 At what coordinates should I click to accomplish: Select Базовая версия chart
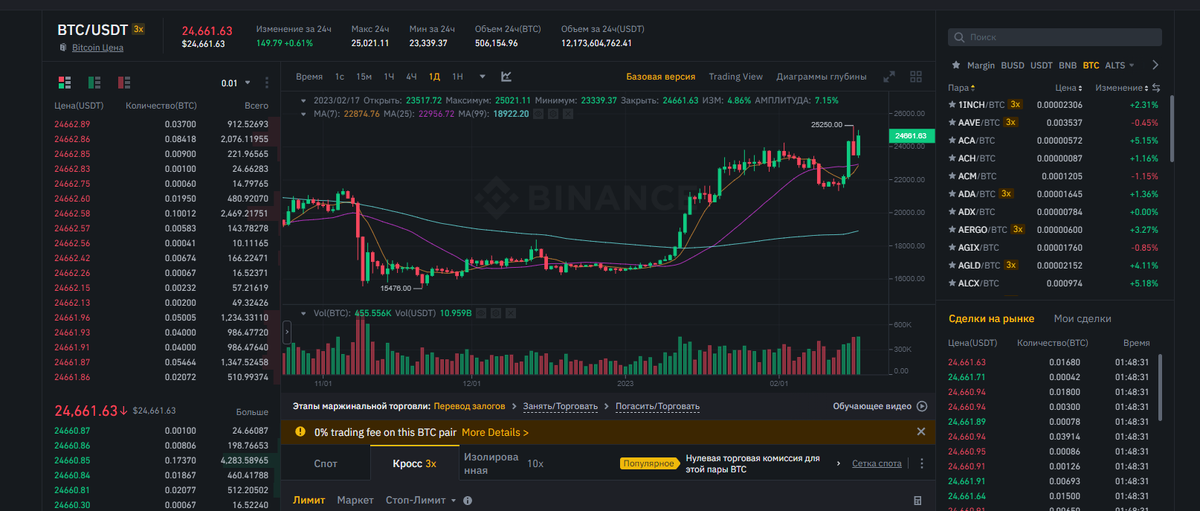(661, 76)
